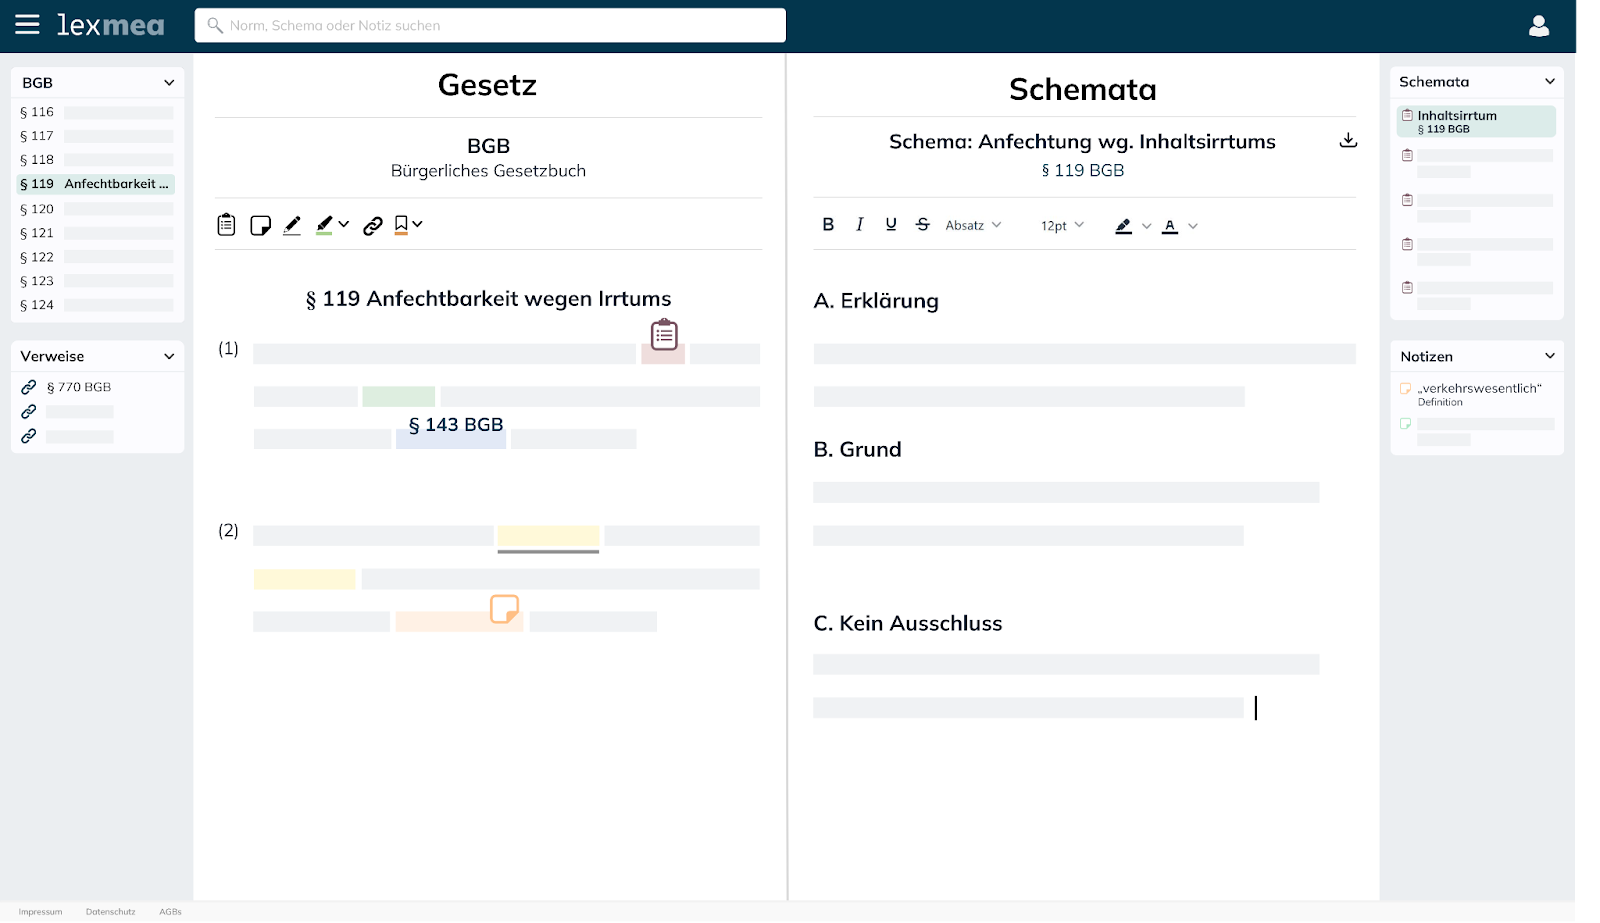Download the schema
This screenshot has height=923, width=1600.
click(x=1348, y=141)
